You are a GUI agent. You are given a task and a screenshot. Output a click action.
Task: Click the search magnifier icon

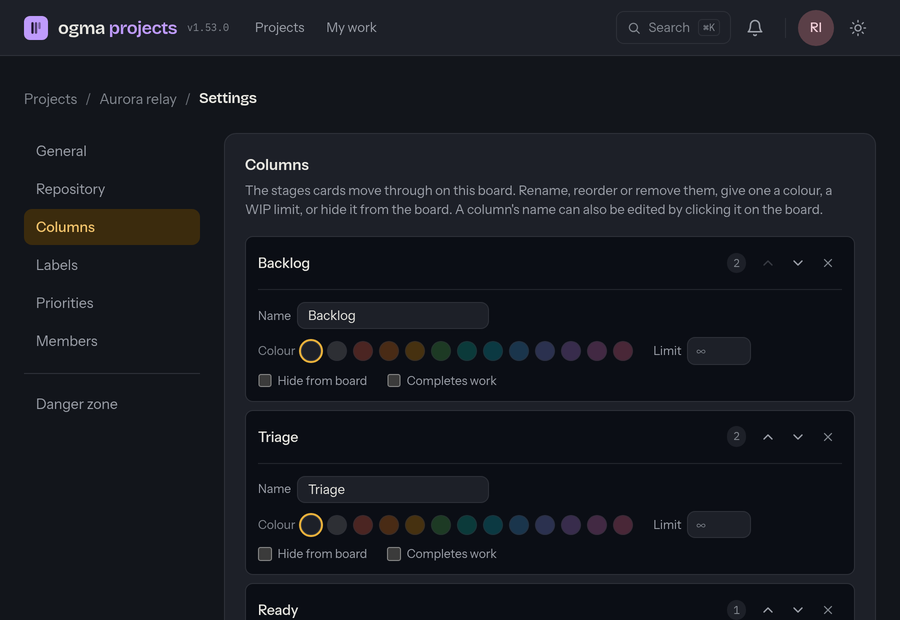pos(634,28)
